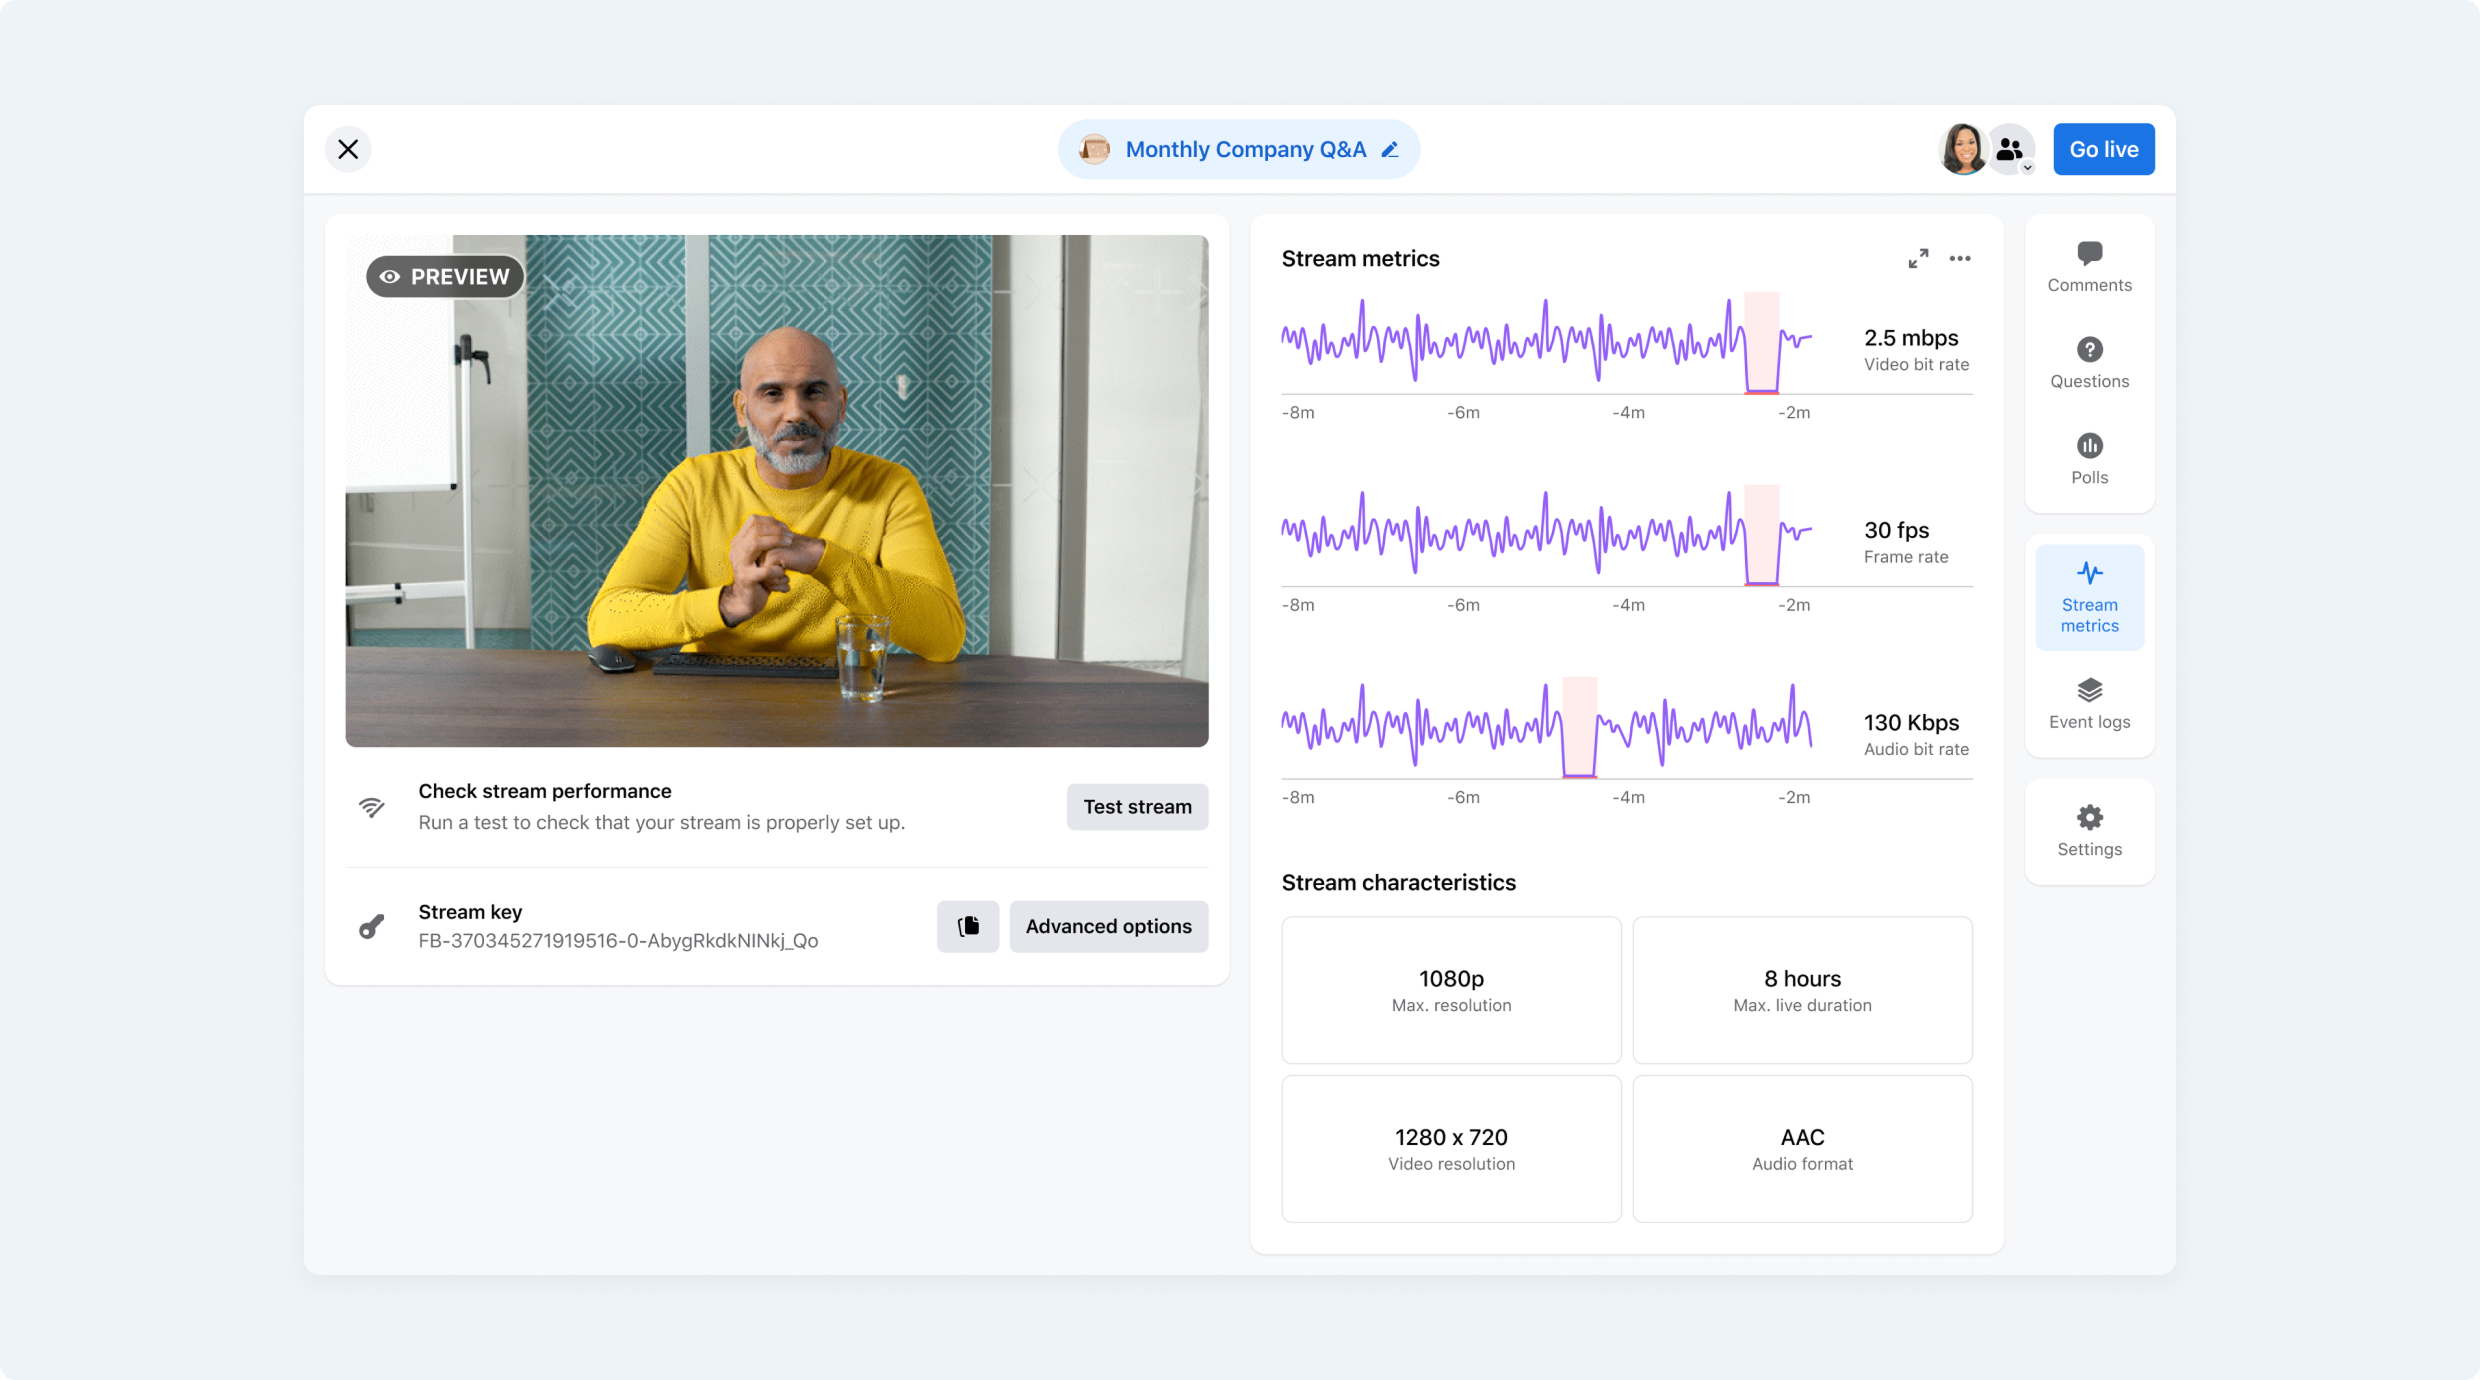Expand the Stream metrics panel fullscreen
2480x1380 pixels.
[x=1917, y=259]
